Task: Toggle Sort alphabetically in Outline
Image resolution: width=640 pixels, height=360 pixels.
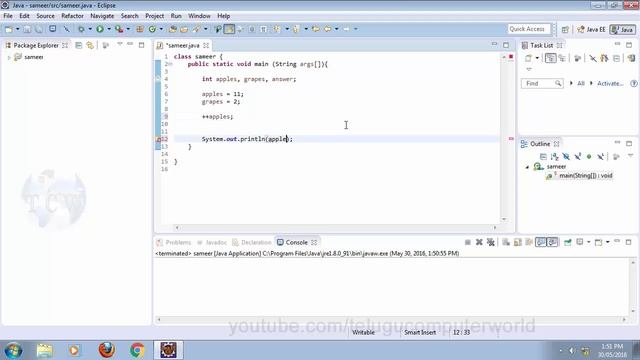Action: [554, 157]
